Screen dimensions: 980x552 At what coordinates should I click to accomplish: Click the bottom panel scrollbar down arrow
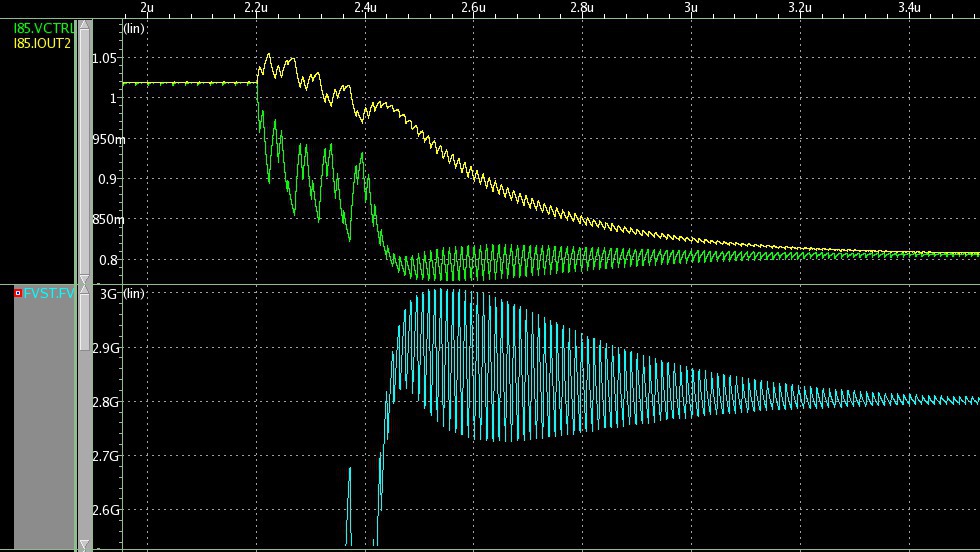84,544
